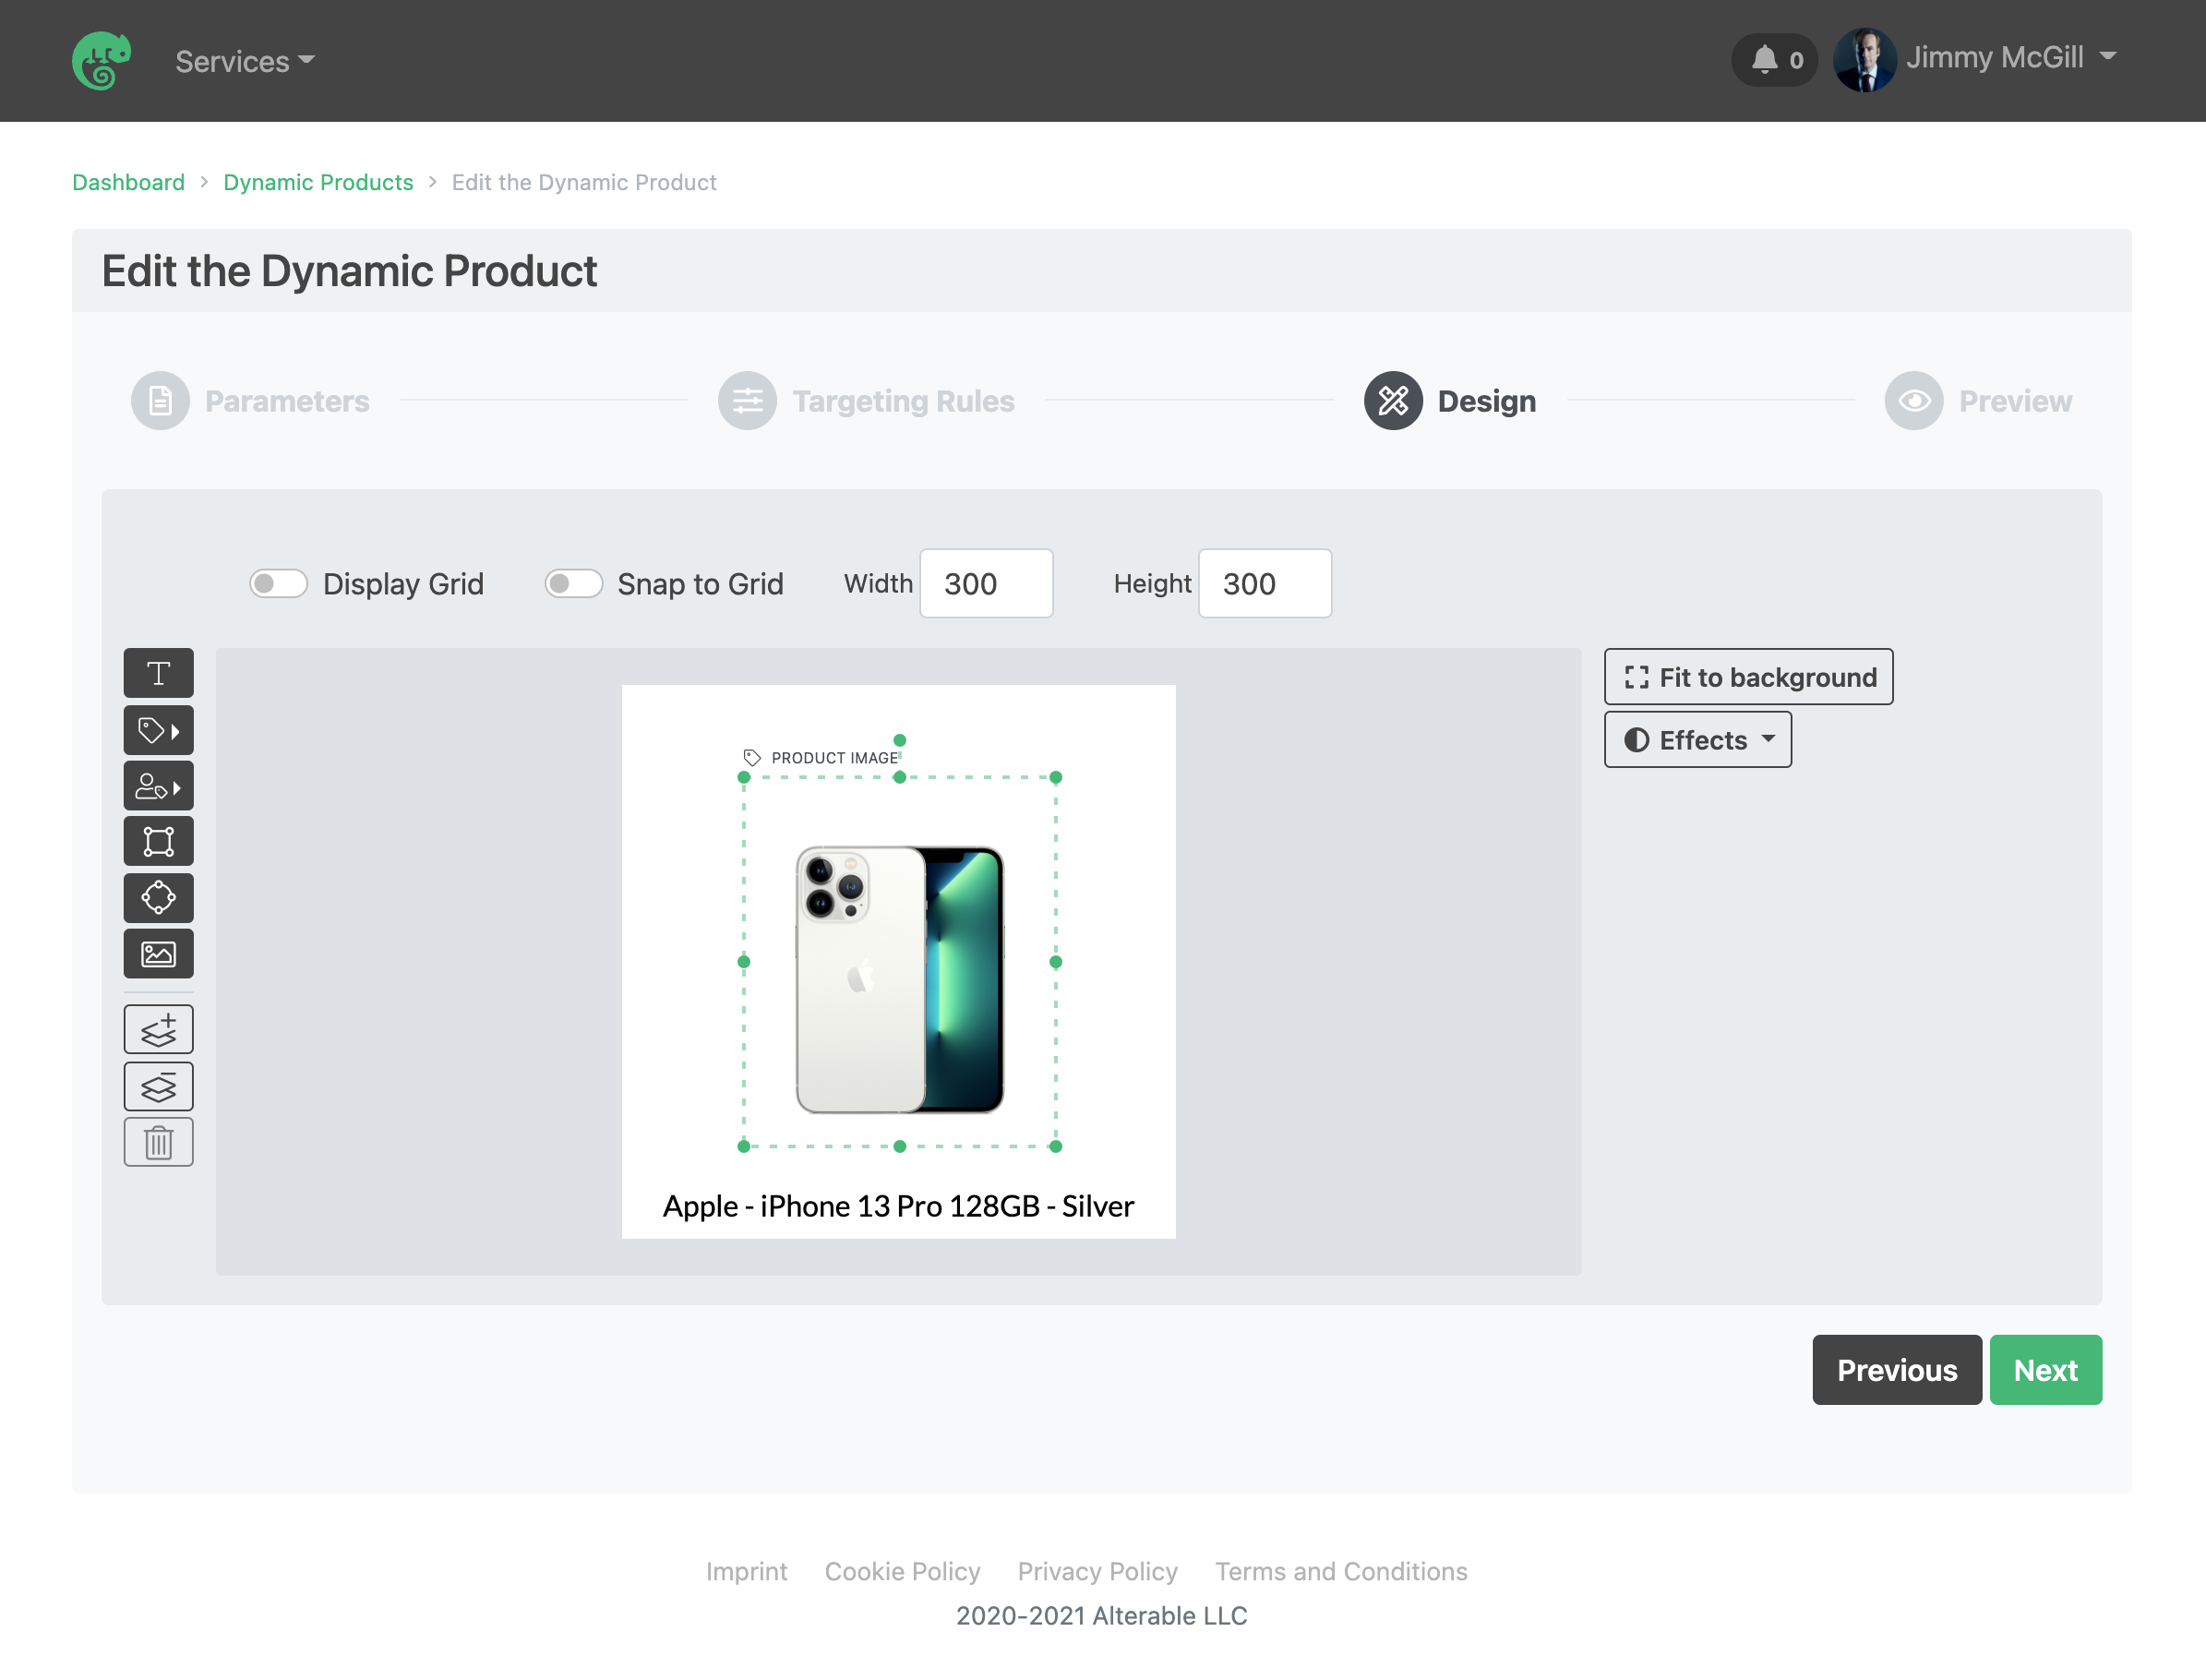Open the Dashboard breadcrumb link

click(128, 182)
